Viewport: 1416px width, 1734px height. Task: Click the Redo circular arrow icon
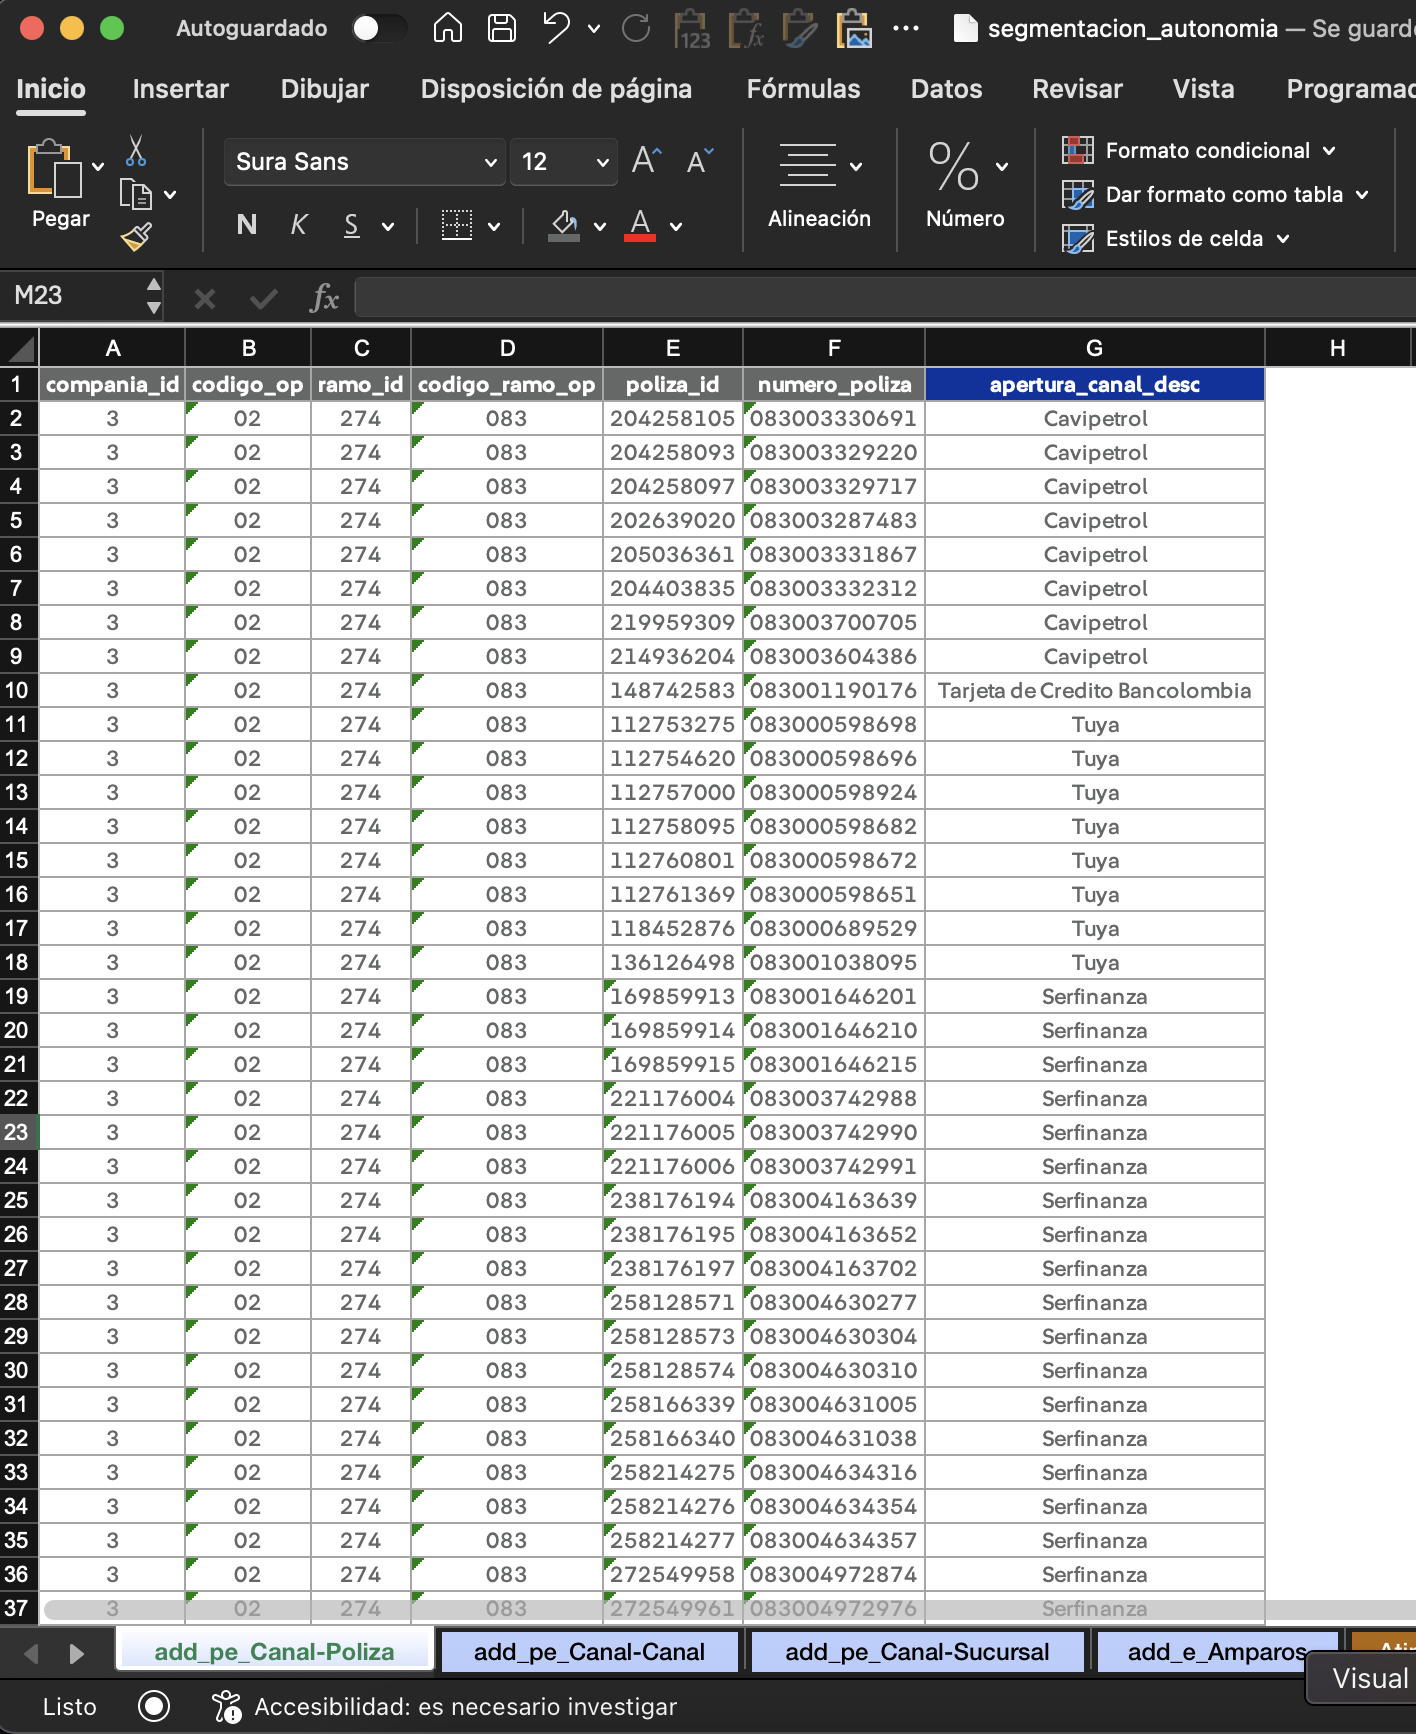click(636, 28)
